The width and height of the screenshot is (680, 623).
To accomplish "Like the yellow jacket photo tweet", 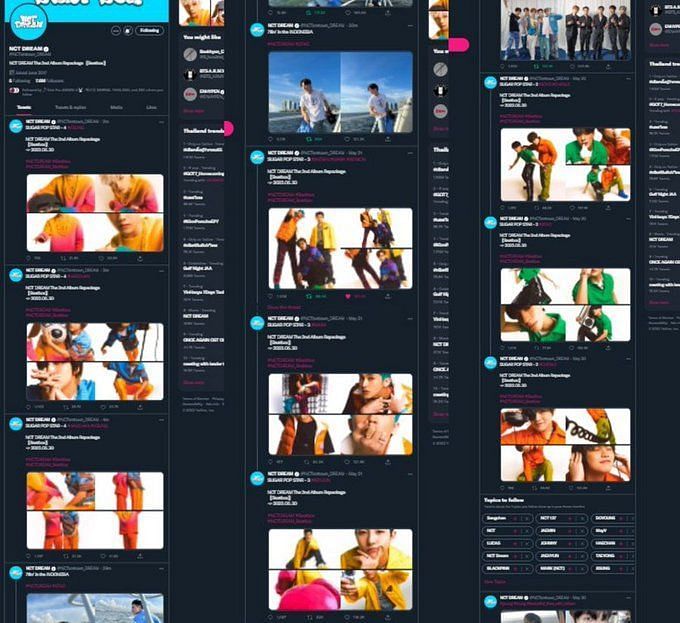I will (x=347, y=617).
